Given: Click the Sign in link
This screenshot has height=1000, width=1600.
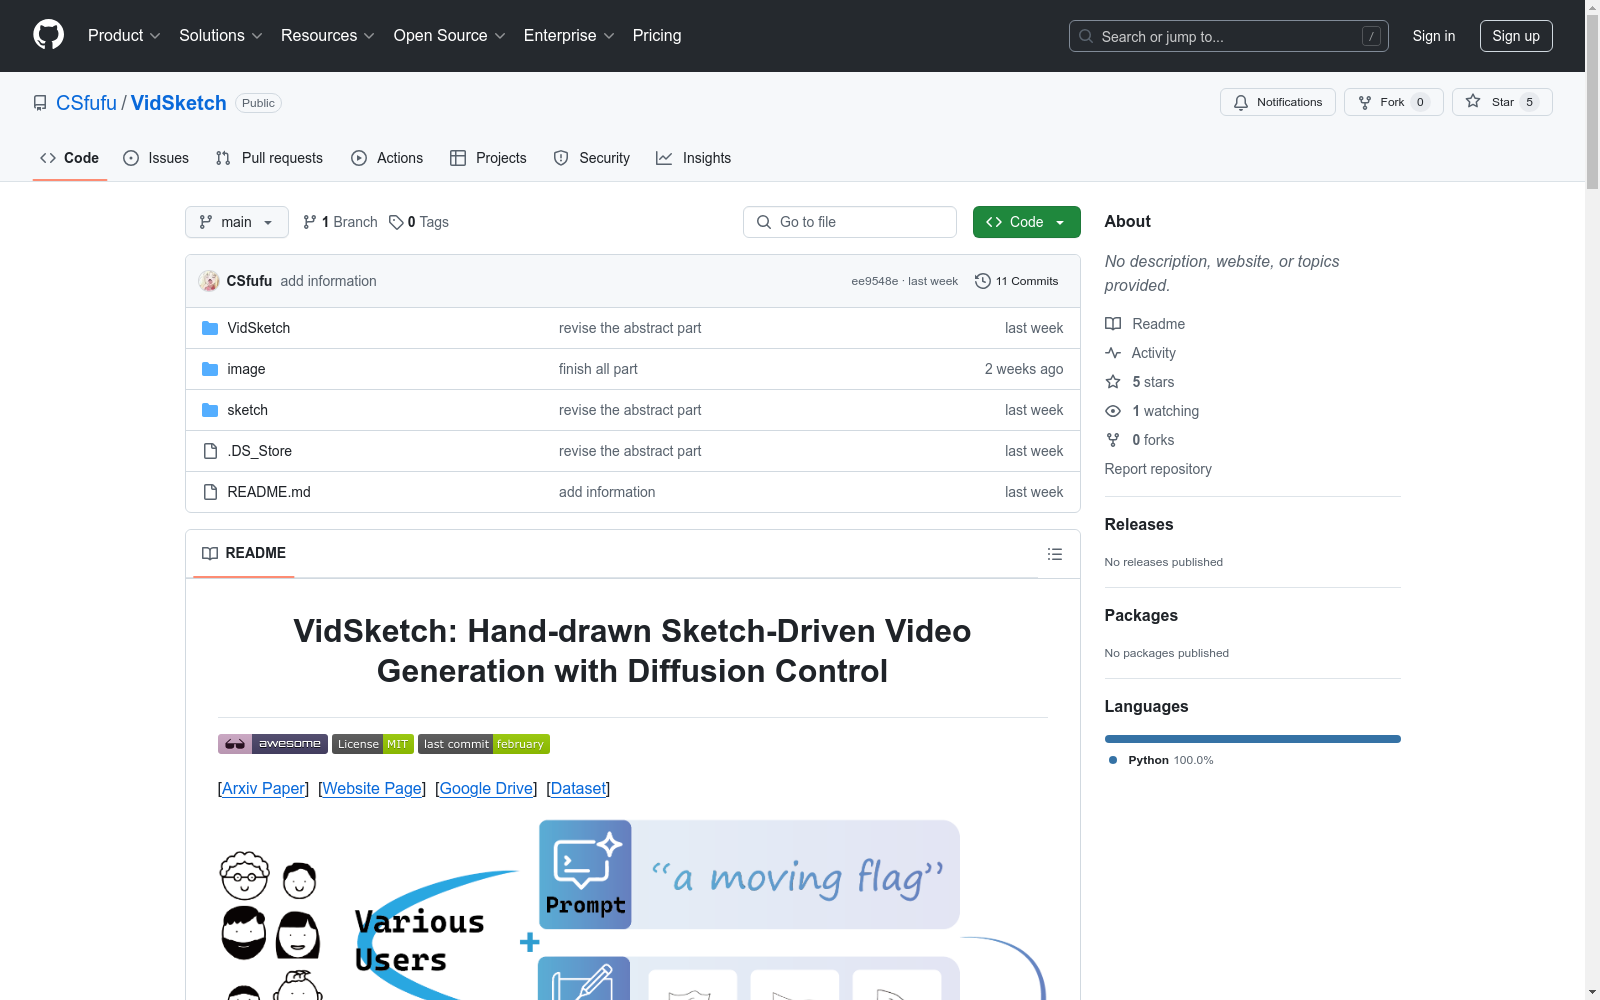Looking at the screenshot, I should coord(1434,36).
